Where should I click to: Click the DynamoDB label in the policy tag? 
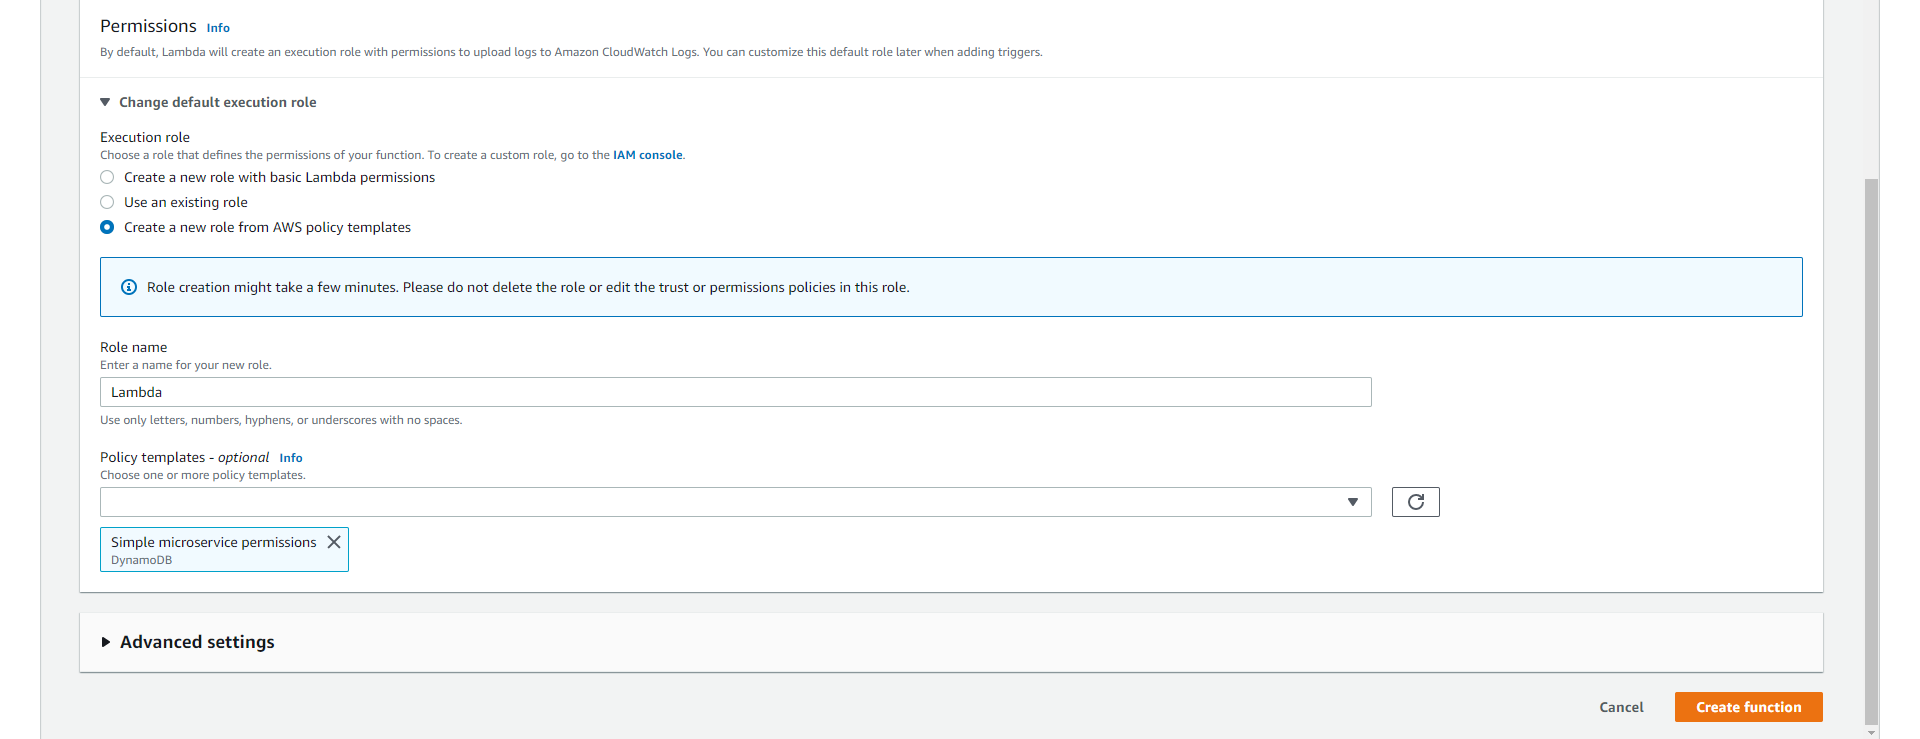click(141, 560)
